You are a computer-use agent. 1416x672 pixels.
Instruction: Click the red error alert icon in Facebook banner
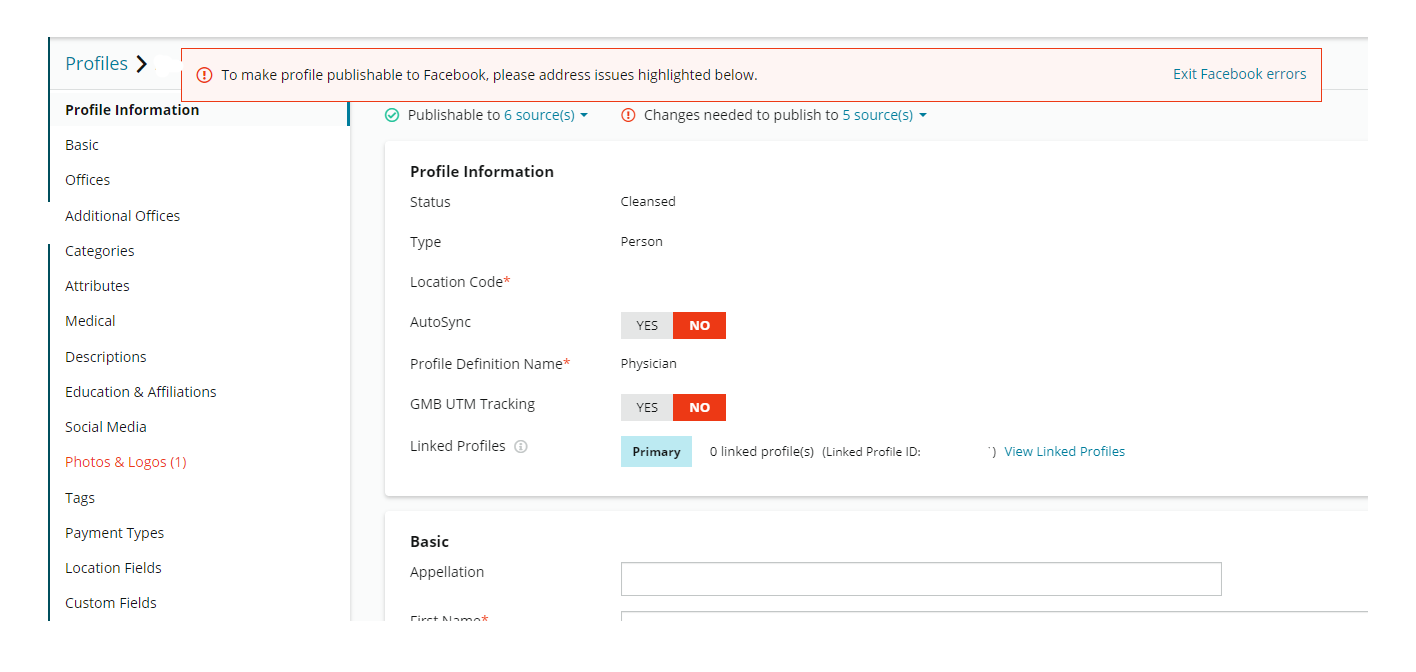[x=204, y=75]
